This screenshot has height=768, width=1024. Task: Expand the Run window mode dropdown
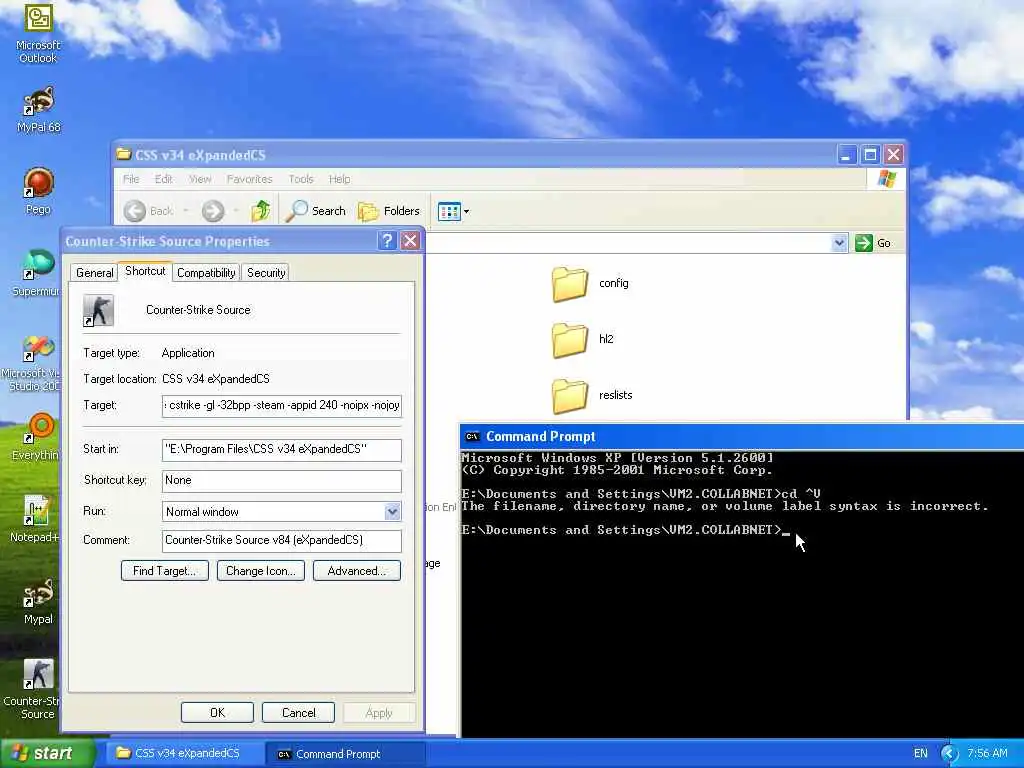coord(392,511)
